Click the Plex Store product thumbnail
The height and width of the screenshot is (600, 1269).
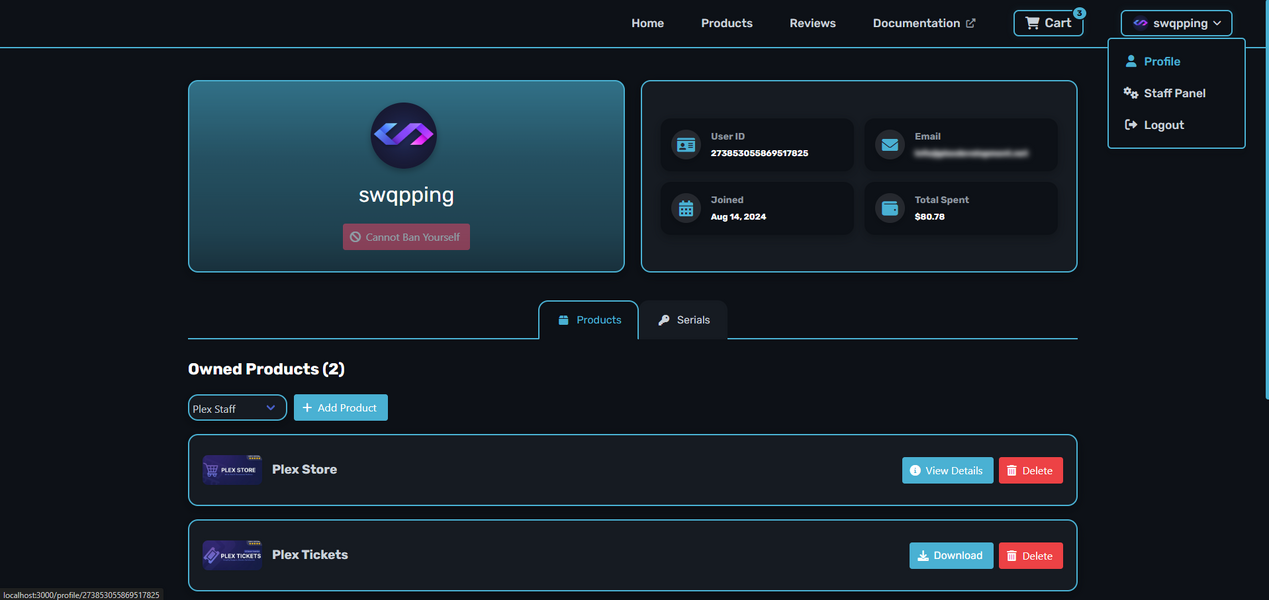pos(232,470)
